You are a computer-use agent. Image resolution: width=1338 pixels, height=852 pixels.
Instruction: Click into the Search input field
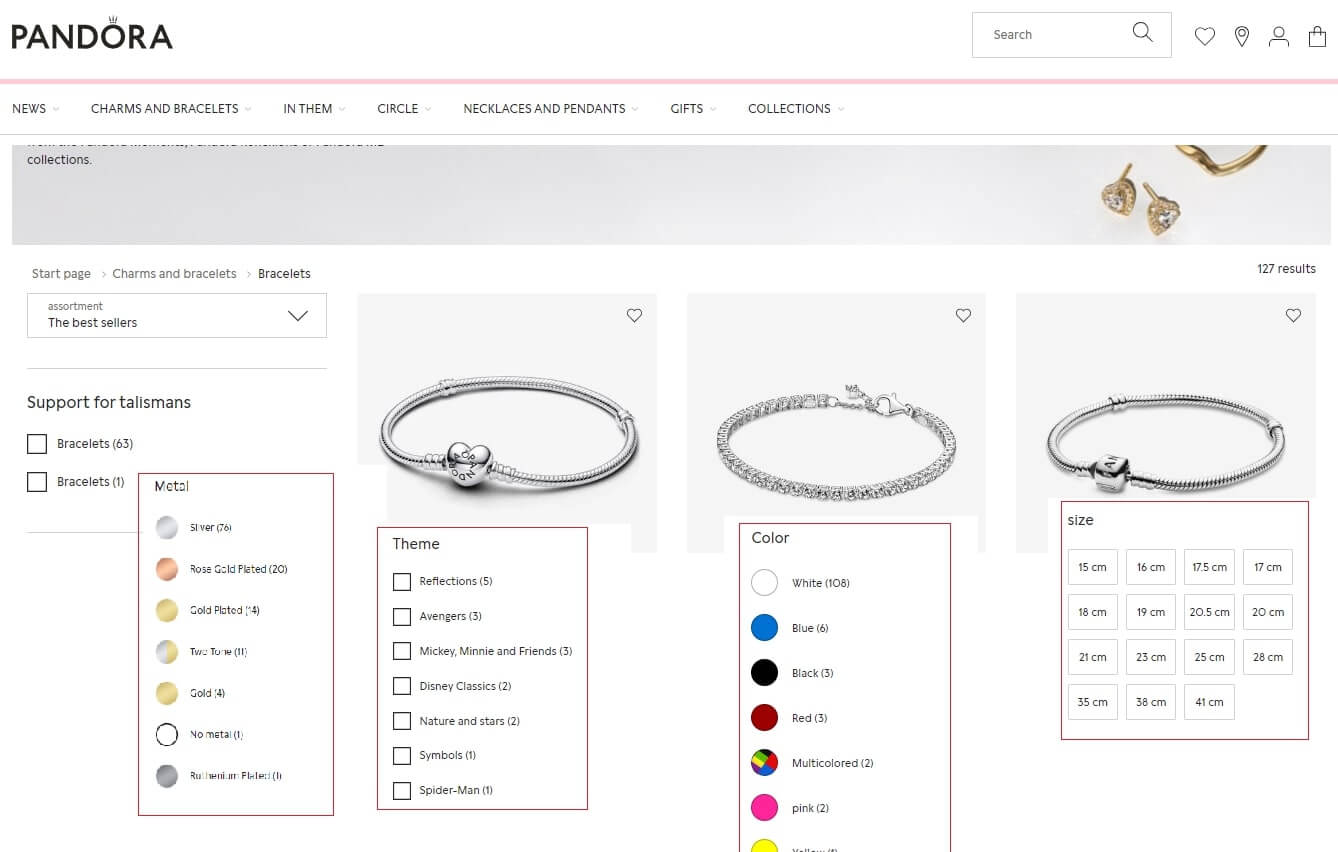(x=1050, y=35)
